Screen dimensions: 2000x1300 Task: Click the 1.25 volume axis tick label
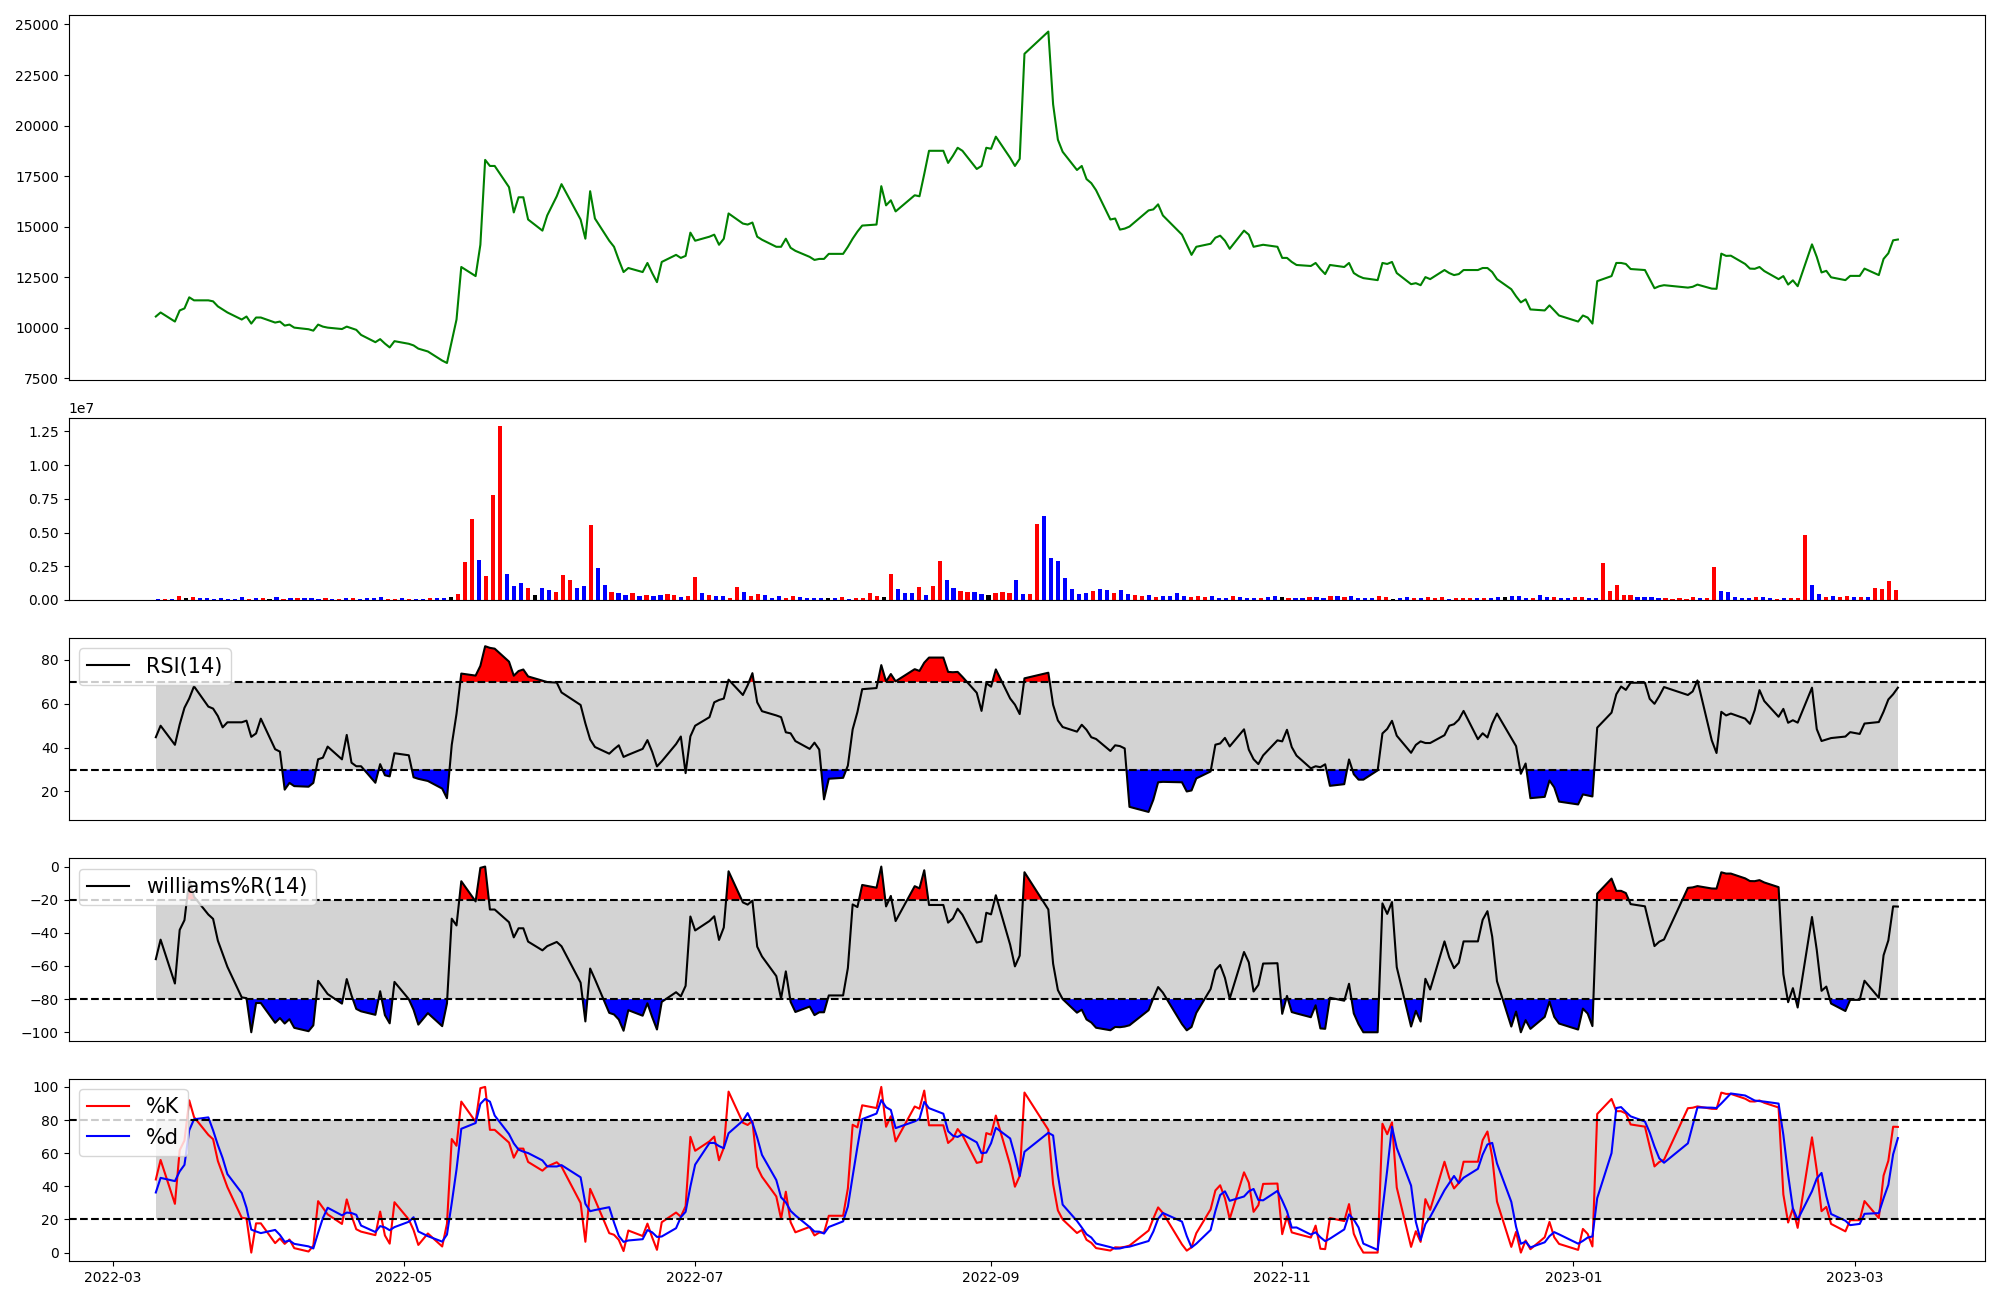(44, 432)
